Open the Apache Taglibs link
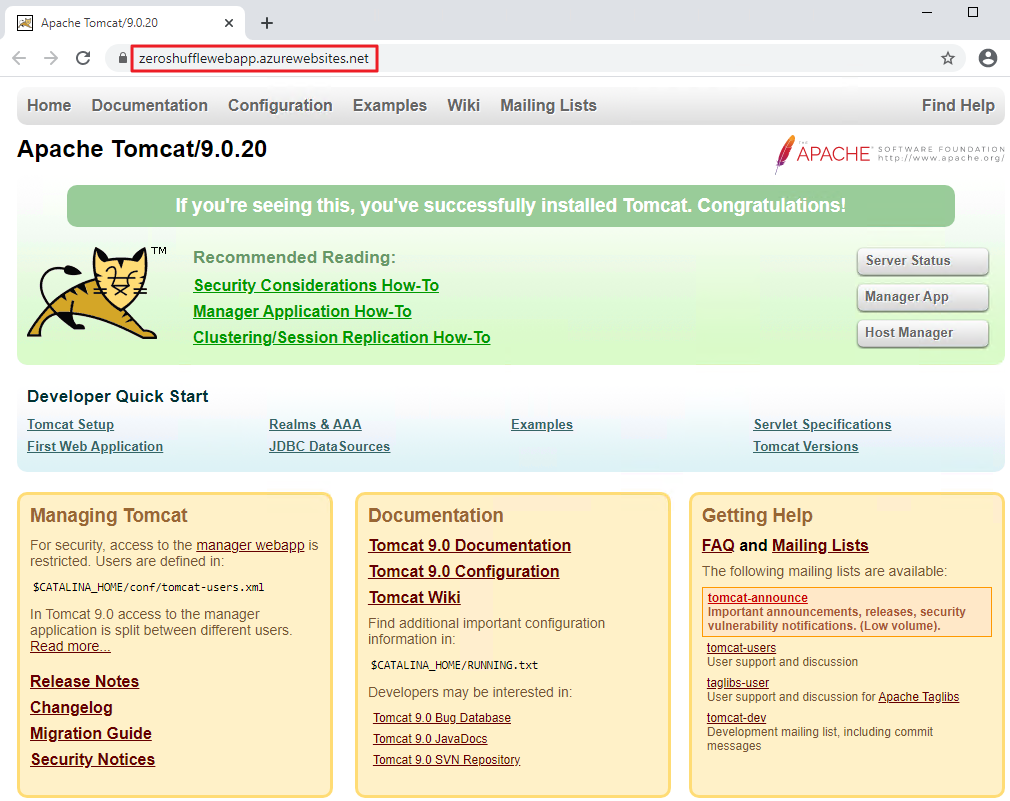The width and height of the screenshot is (1010, 801). pyautogui.click(x=919, y=697)
